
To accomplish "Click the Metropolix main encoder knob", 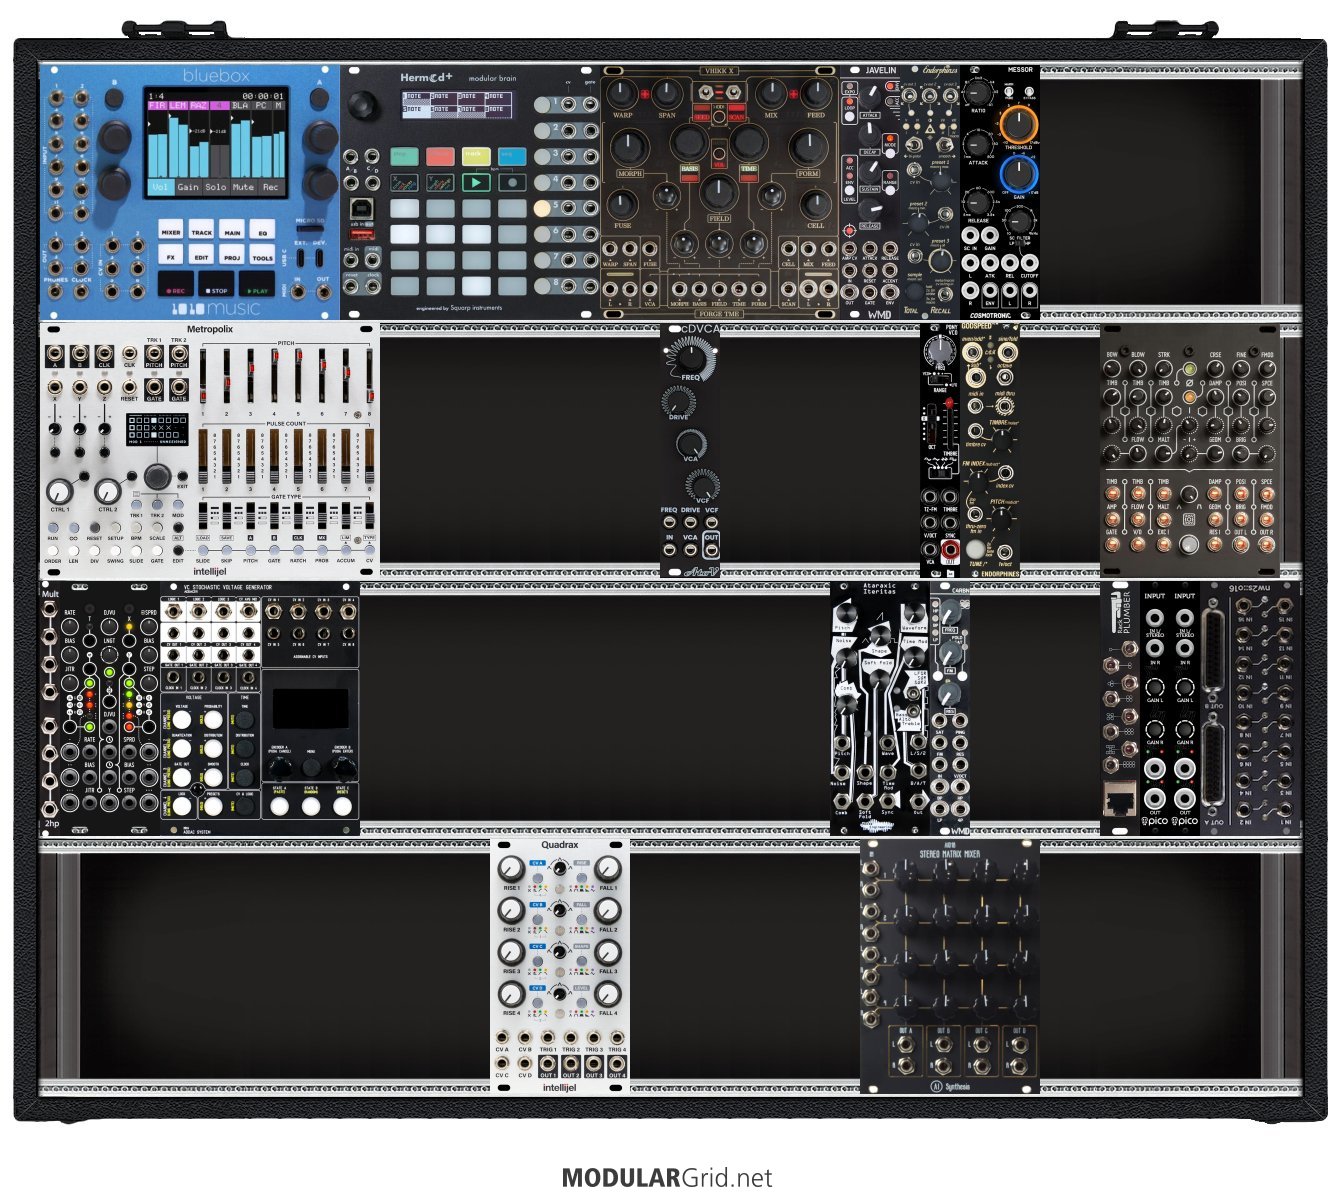I will click(156, 476).
